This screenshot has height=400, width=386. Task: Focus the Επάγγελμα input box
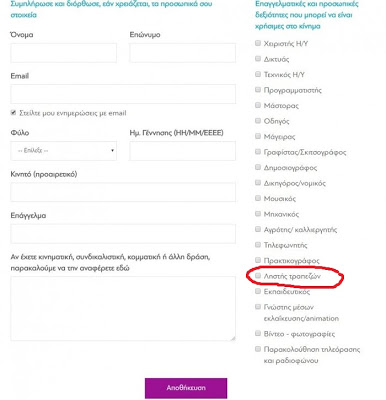pos(123,233)
